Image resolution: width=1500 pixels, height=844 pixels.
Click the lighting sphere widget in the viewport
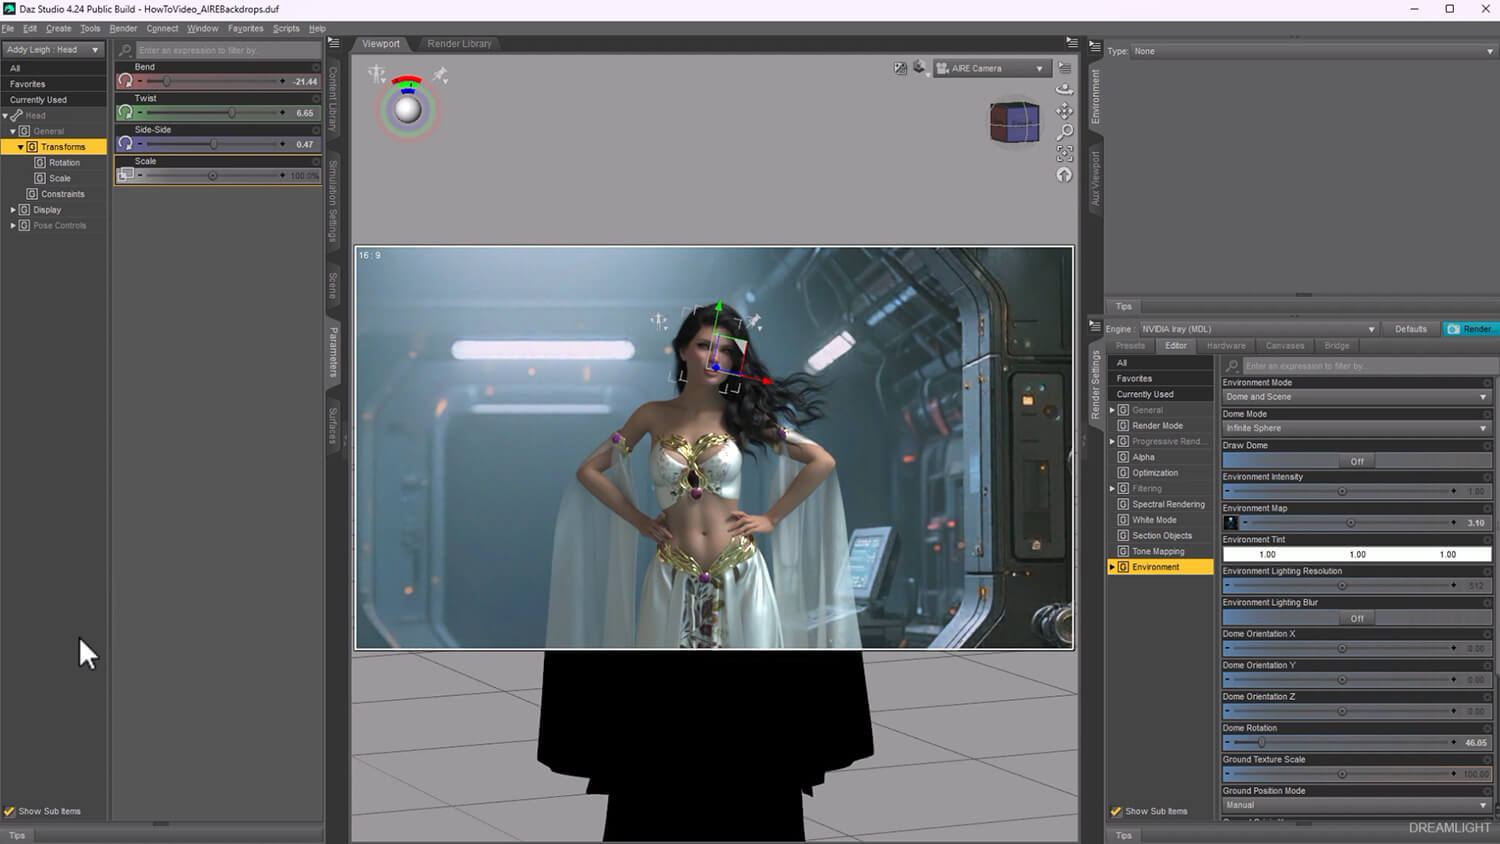coord(407,109)
